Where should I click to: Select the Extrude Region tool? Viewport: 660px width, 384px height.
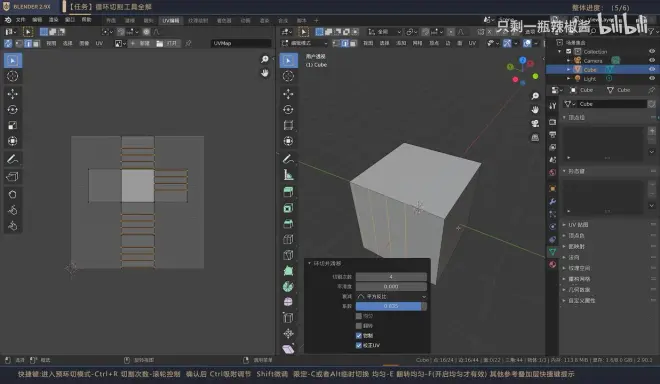tap(288, 192)
